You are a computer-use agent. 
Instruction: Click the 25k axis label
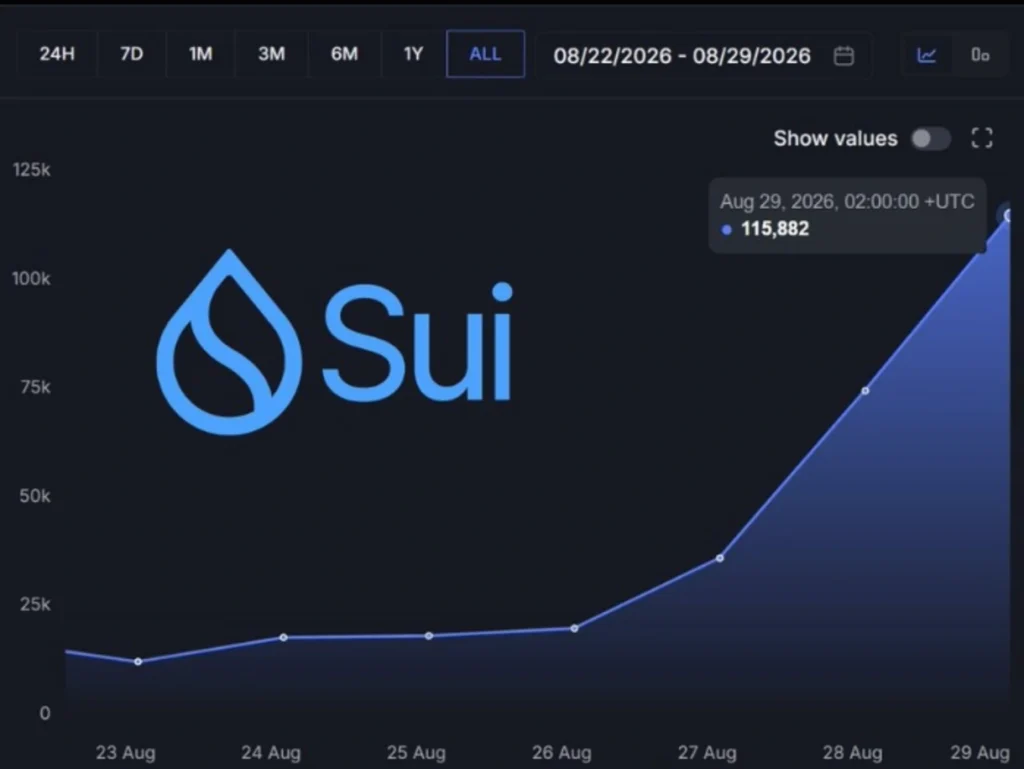[x=35, y=604]
